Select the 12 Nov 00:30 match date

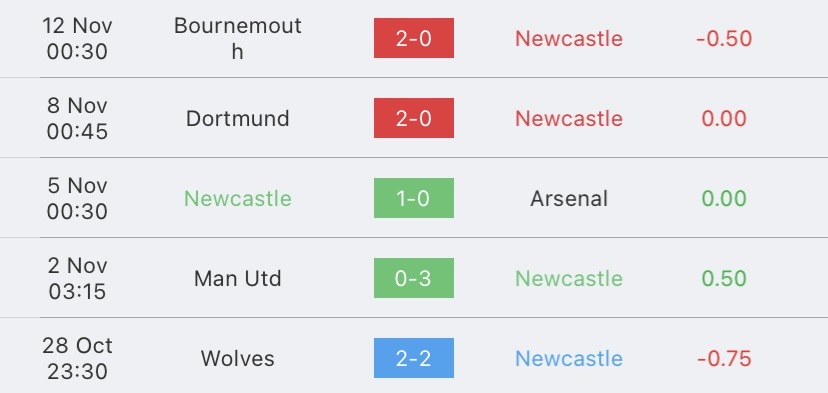click(77, 38)
